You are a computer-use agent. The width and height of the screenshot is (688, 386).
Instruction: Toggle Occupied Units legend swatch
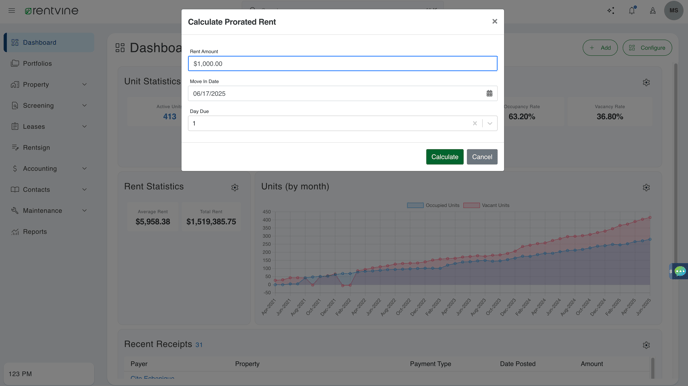pyautogui.click(x=415, y=205)
